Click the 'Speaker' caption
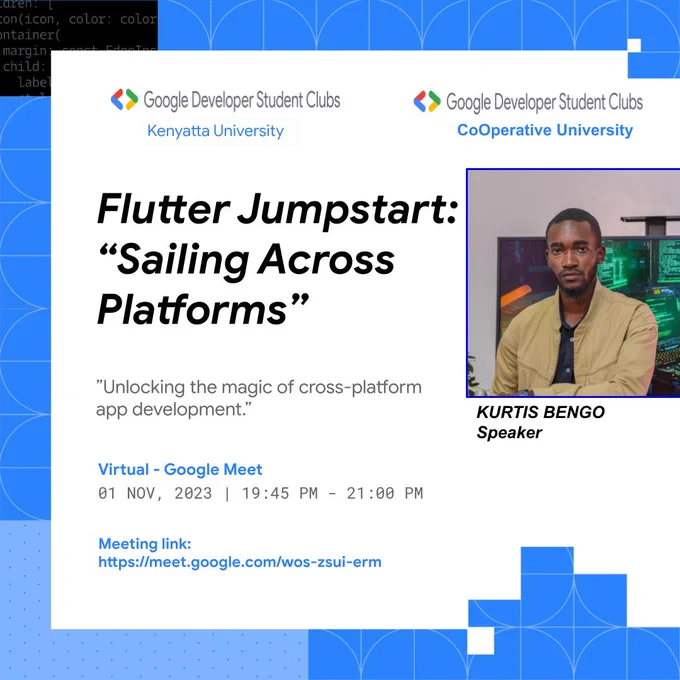 pos(509,433)
